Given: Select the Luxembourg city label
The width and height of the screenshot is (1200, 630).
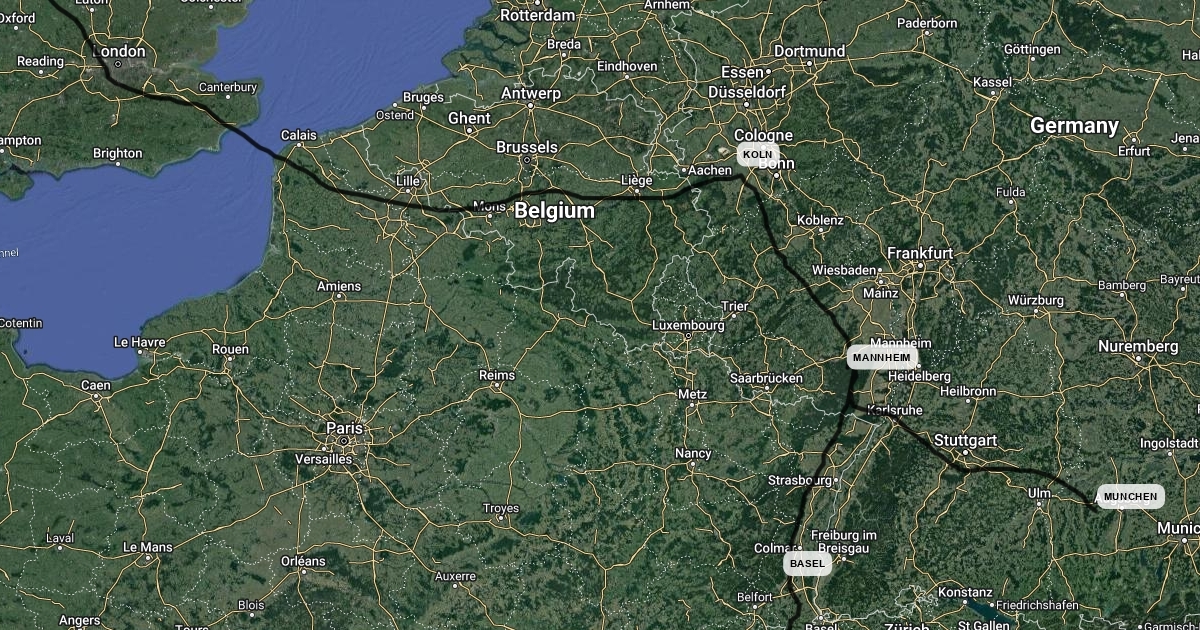Looking at the screenshot, I should coord(688,325).
